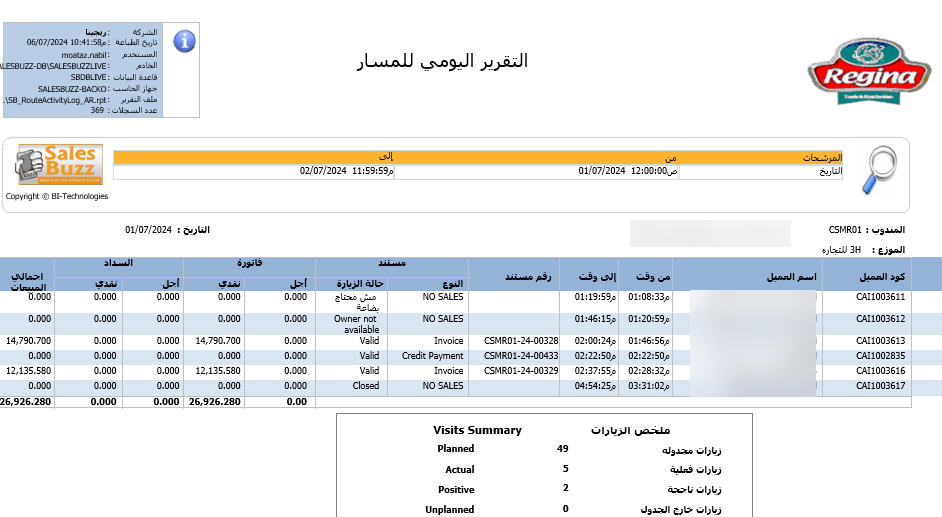This screenshot has width=942, height=517.
Task: Click the Regina company logo
Action: coord(862,72)
